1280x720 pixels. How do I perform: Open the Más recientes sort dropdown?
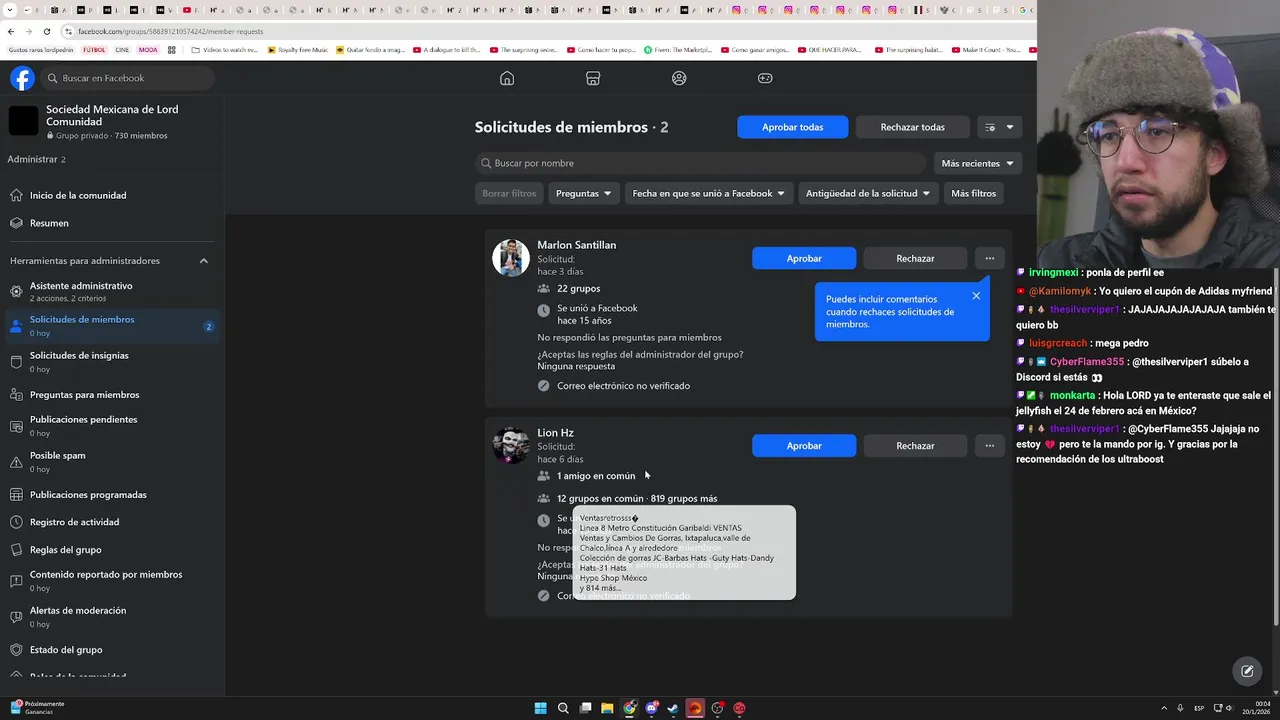[977, 163]
